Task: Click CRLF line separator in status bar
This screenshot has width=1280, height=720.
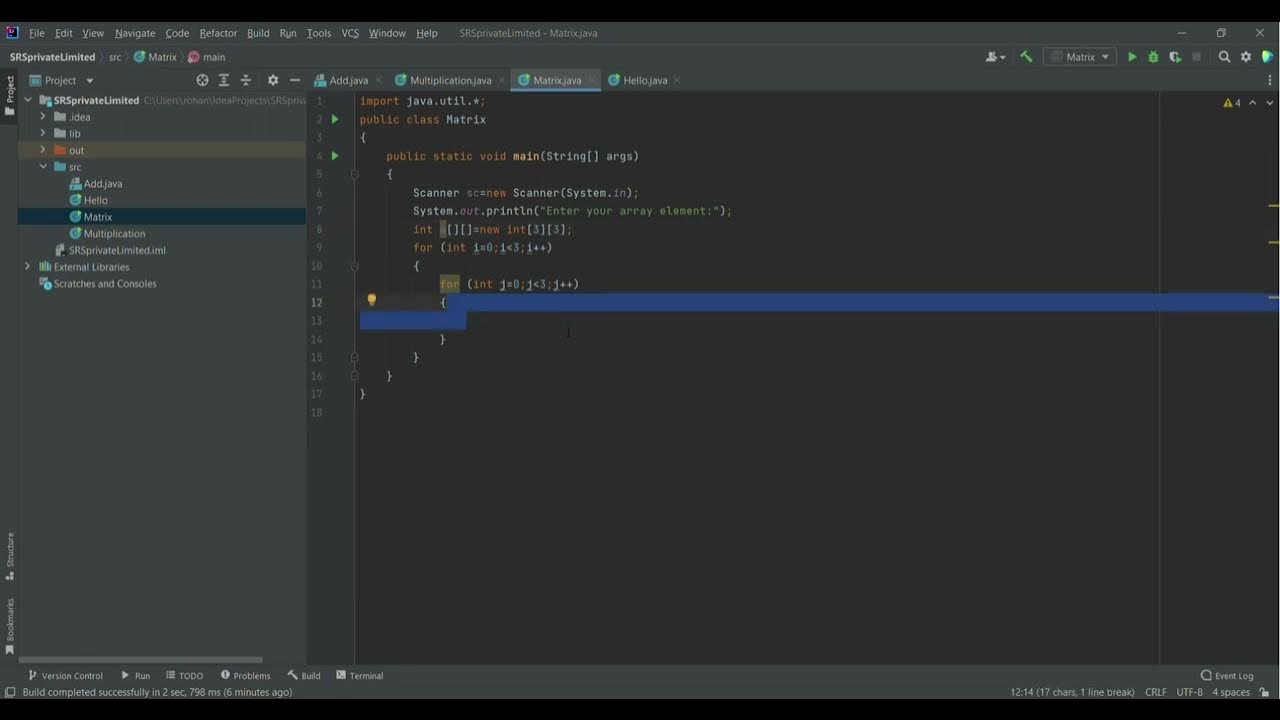Action: point(1156,692)
